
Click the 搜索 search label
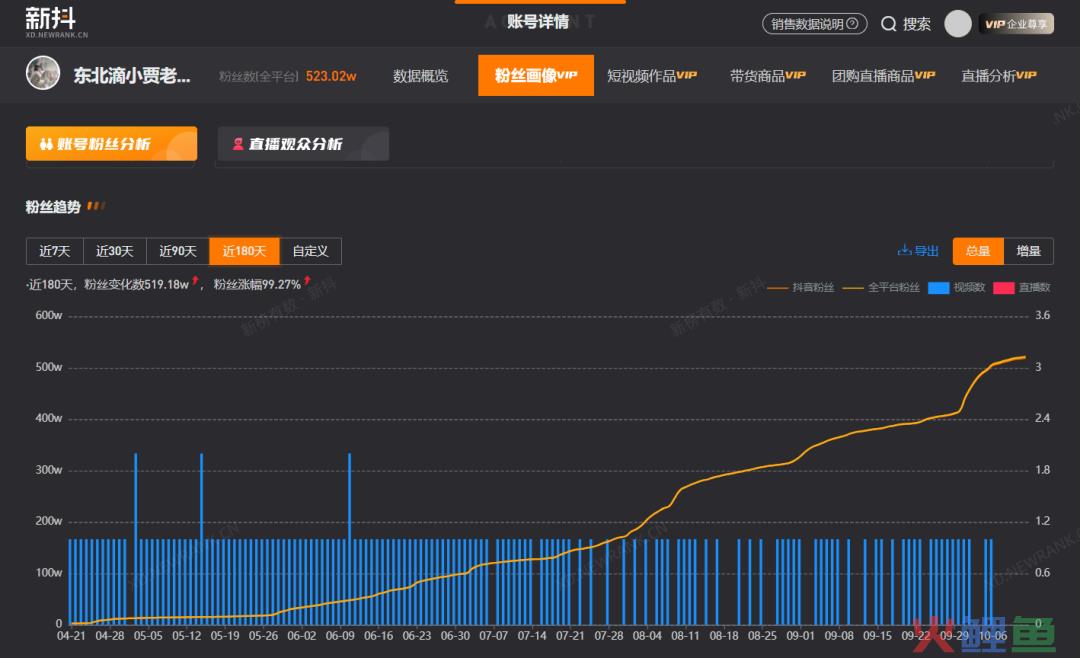pos(917,24)
